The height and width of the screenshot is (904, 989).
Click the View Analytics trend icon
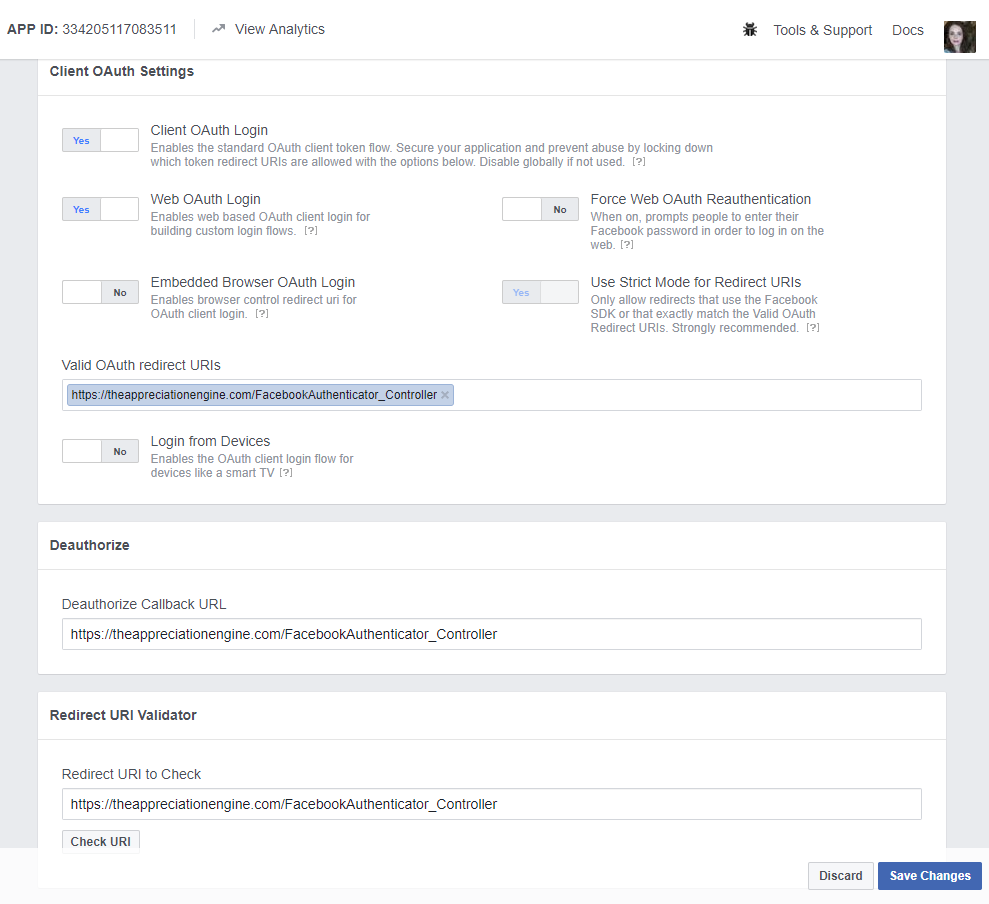[218, 29]
